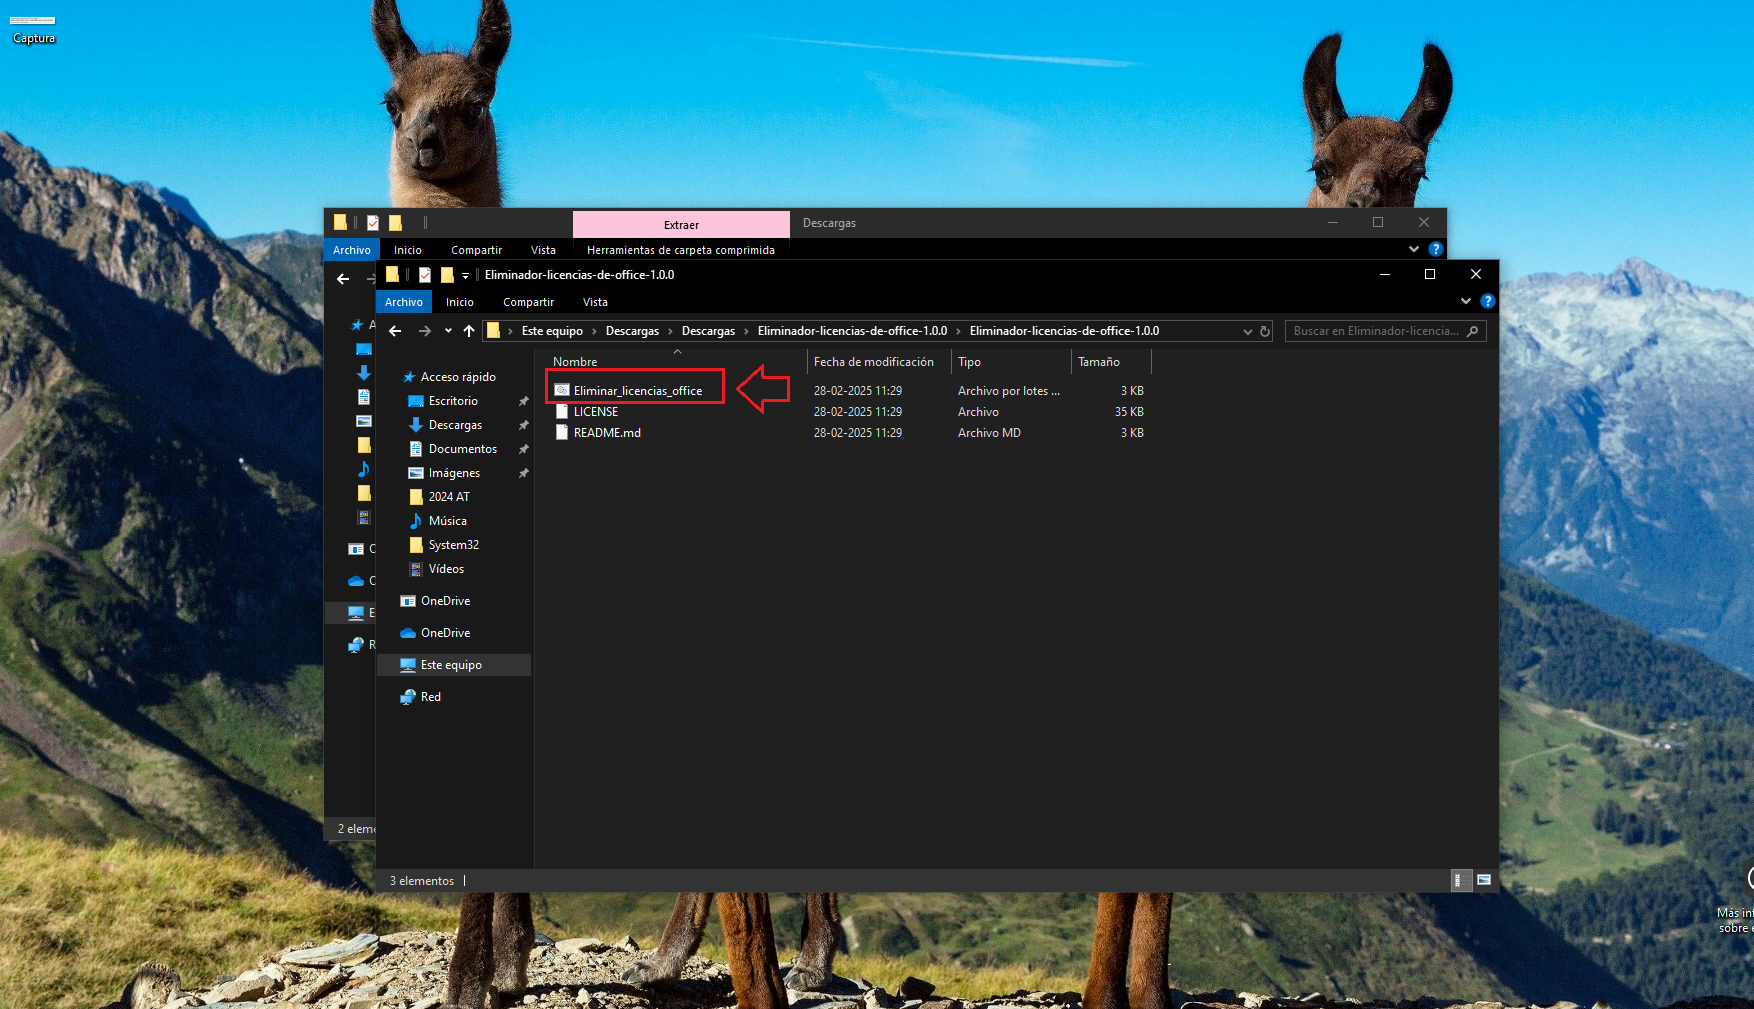
Task: Open the Vista ribbon tab
Action: tap(595, 302)
